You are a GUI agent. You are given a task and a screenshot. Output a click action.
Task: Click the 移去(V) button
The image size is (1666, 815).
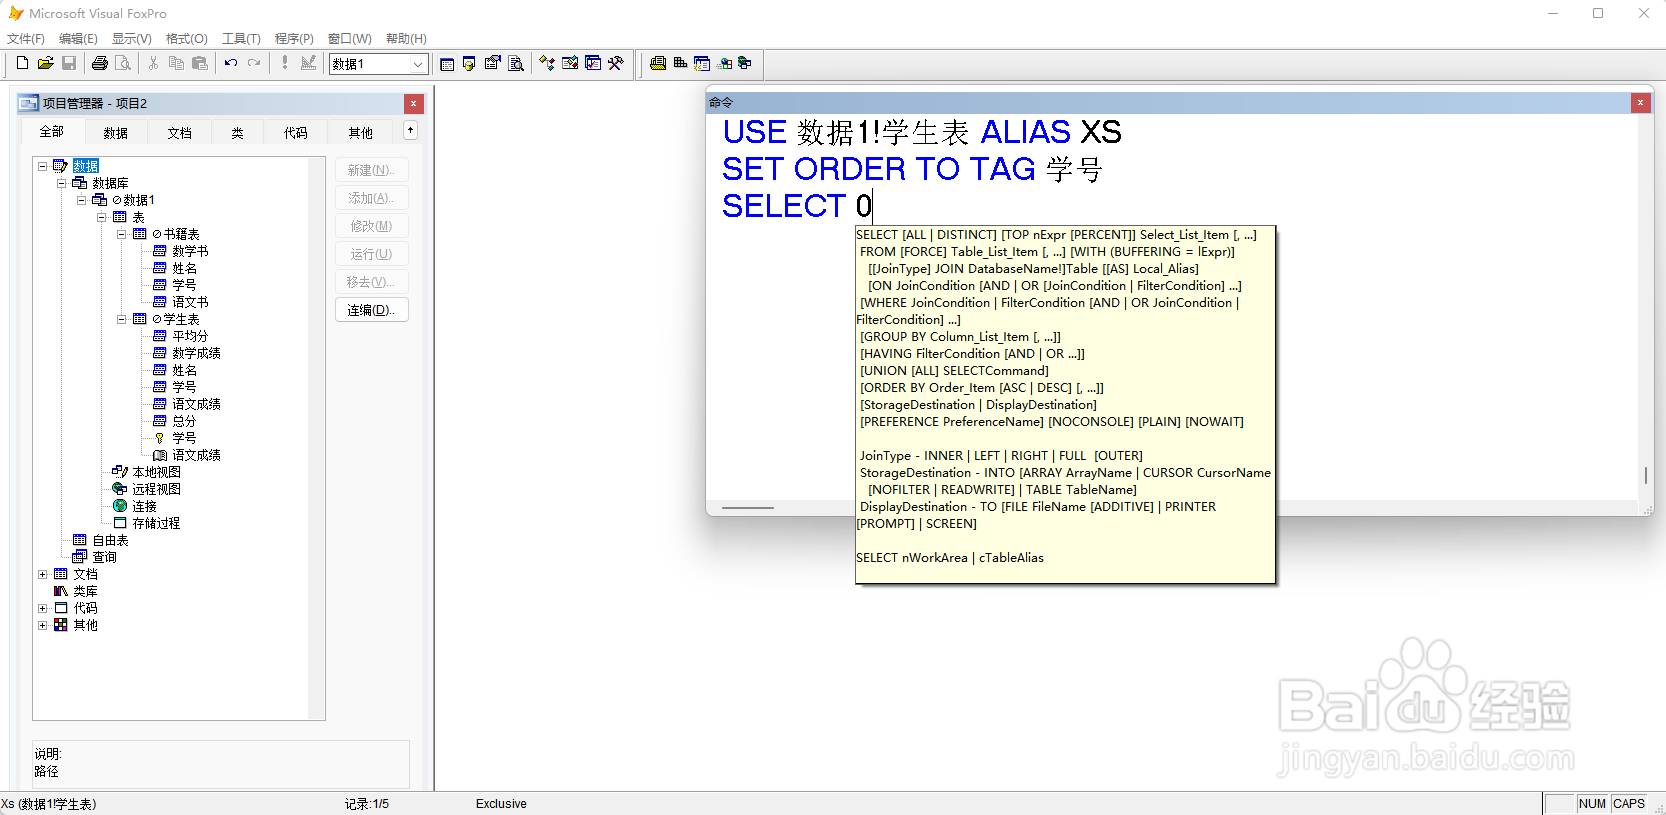(x=371, y=282)
